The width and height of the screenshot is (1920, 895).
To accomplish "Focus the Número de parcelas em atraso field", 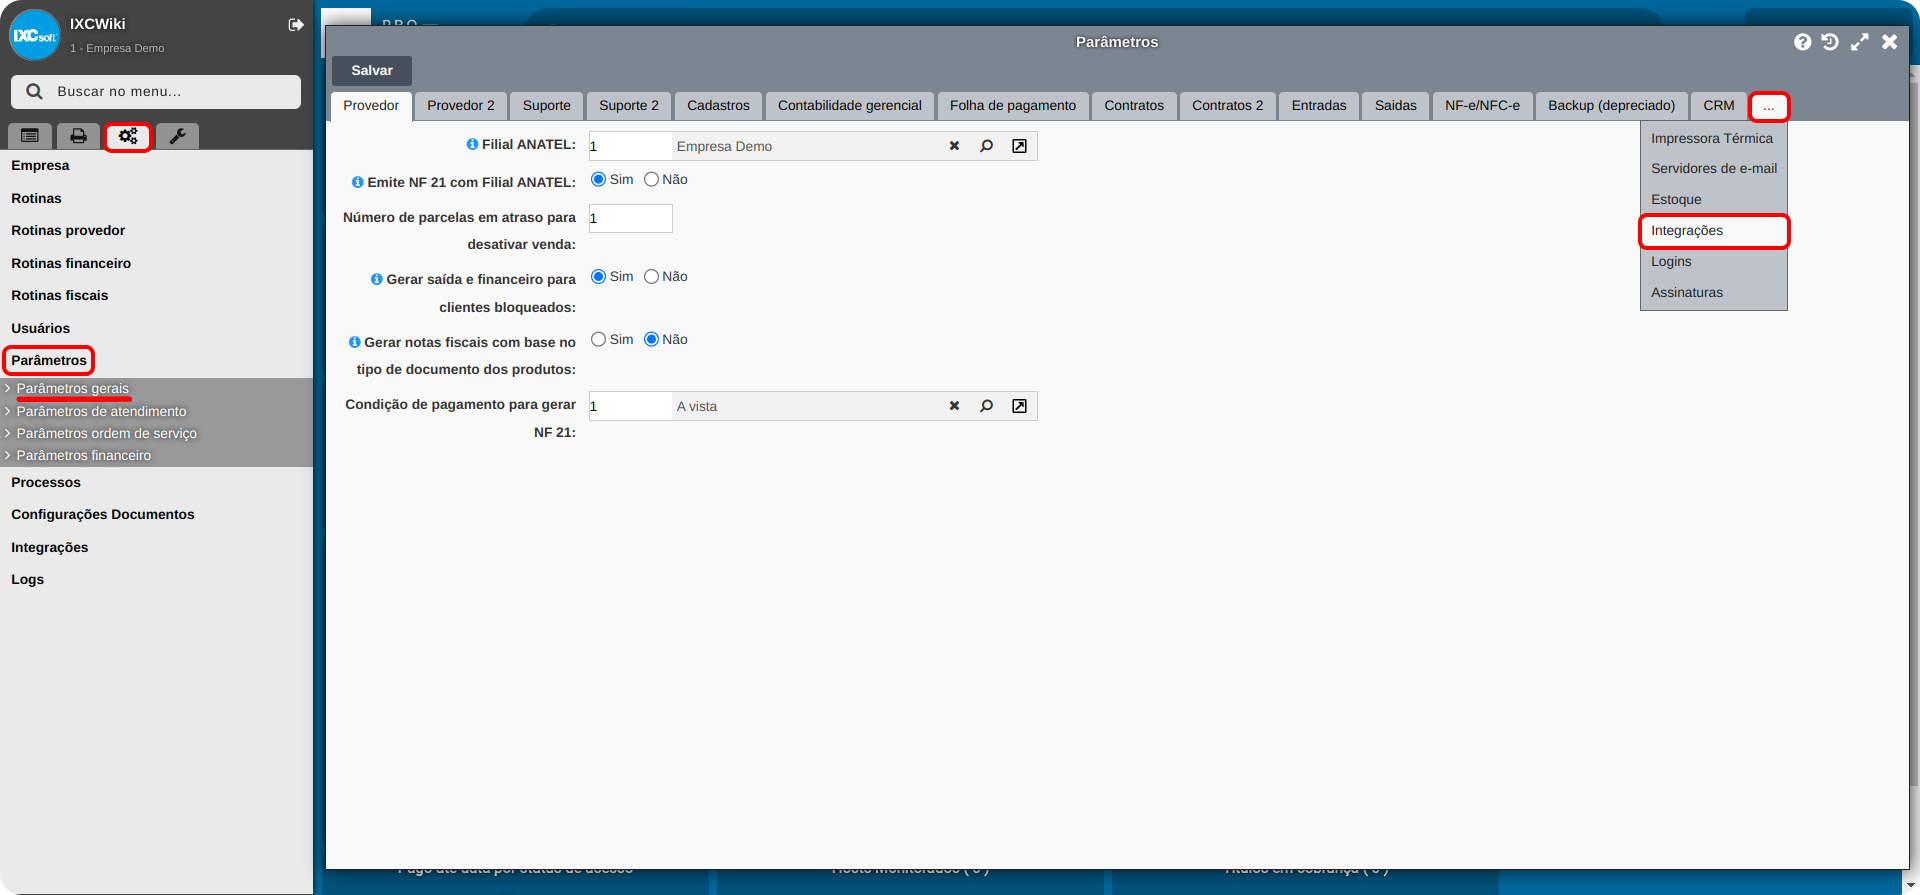I will coord(630,218).
